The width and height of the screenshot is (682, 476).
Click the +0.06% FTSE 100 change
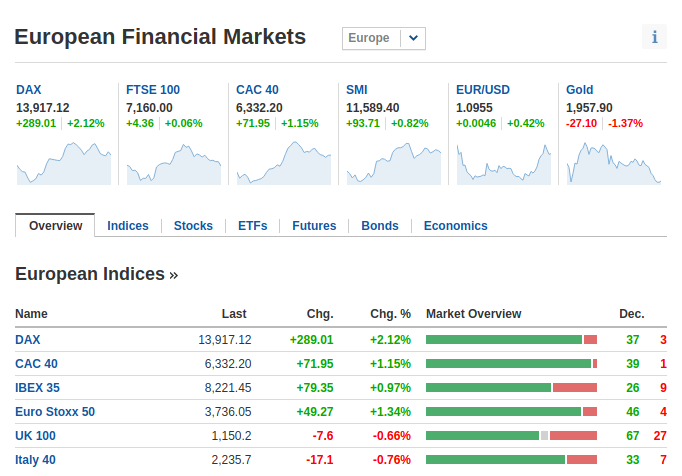(184, 123)
